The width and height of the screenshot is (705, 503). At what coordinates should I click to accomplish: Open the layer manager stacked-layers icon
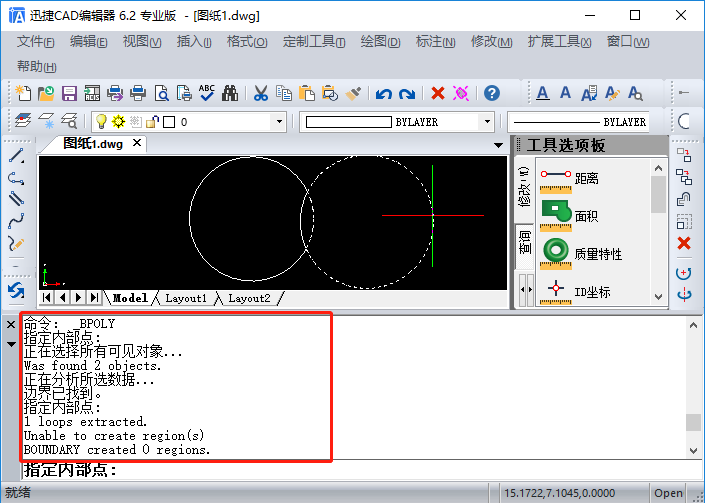pos(23,120)
